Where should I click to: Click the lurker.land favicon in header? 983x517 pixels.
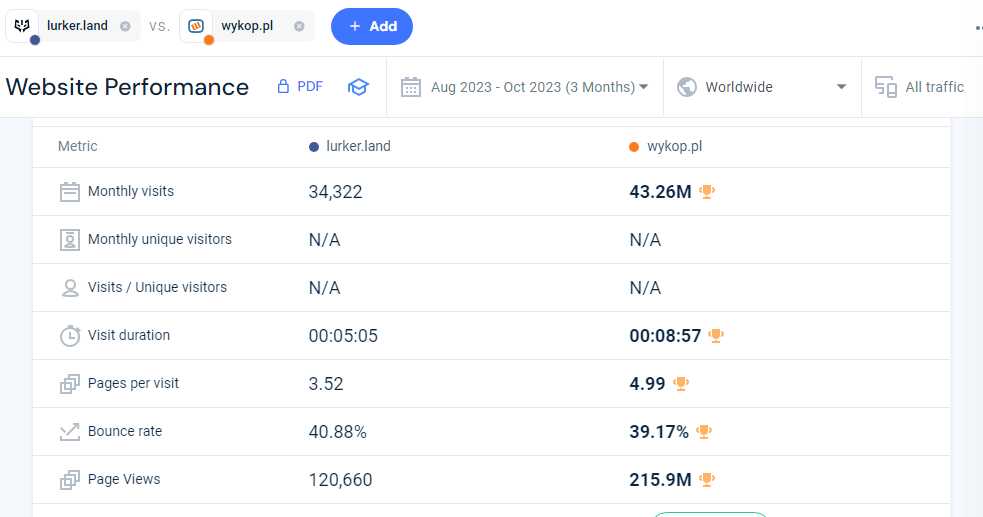23,26
